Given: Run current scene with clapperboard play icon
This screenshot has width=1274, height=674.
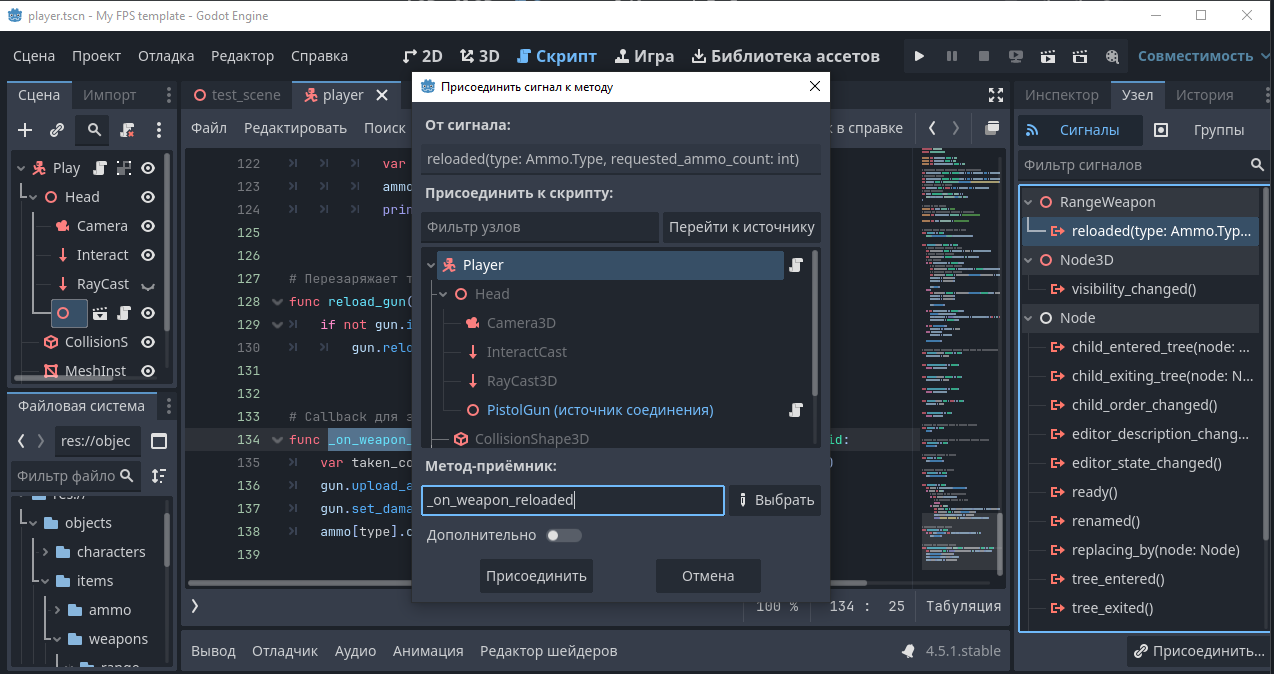Looking at the screenshot, I should [x=1048, y=56].
